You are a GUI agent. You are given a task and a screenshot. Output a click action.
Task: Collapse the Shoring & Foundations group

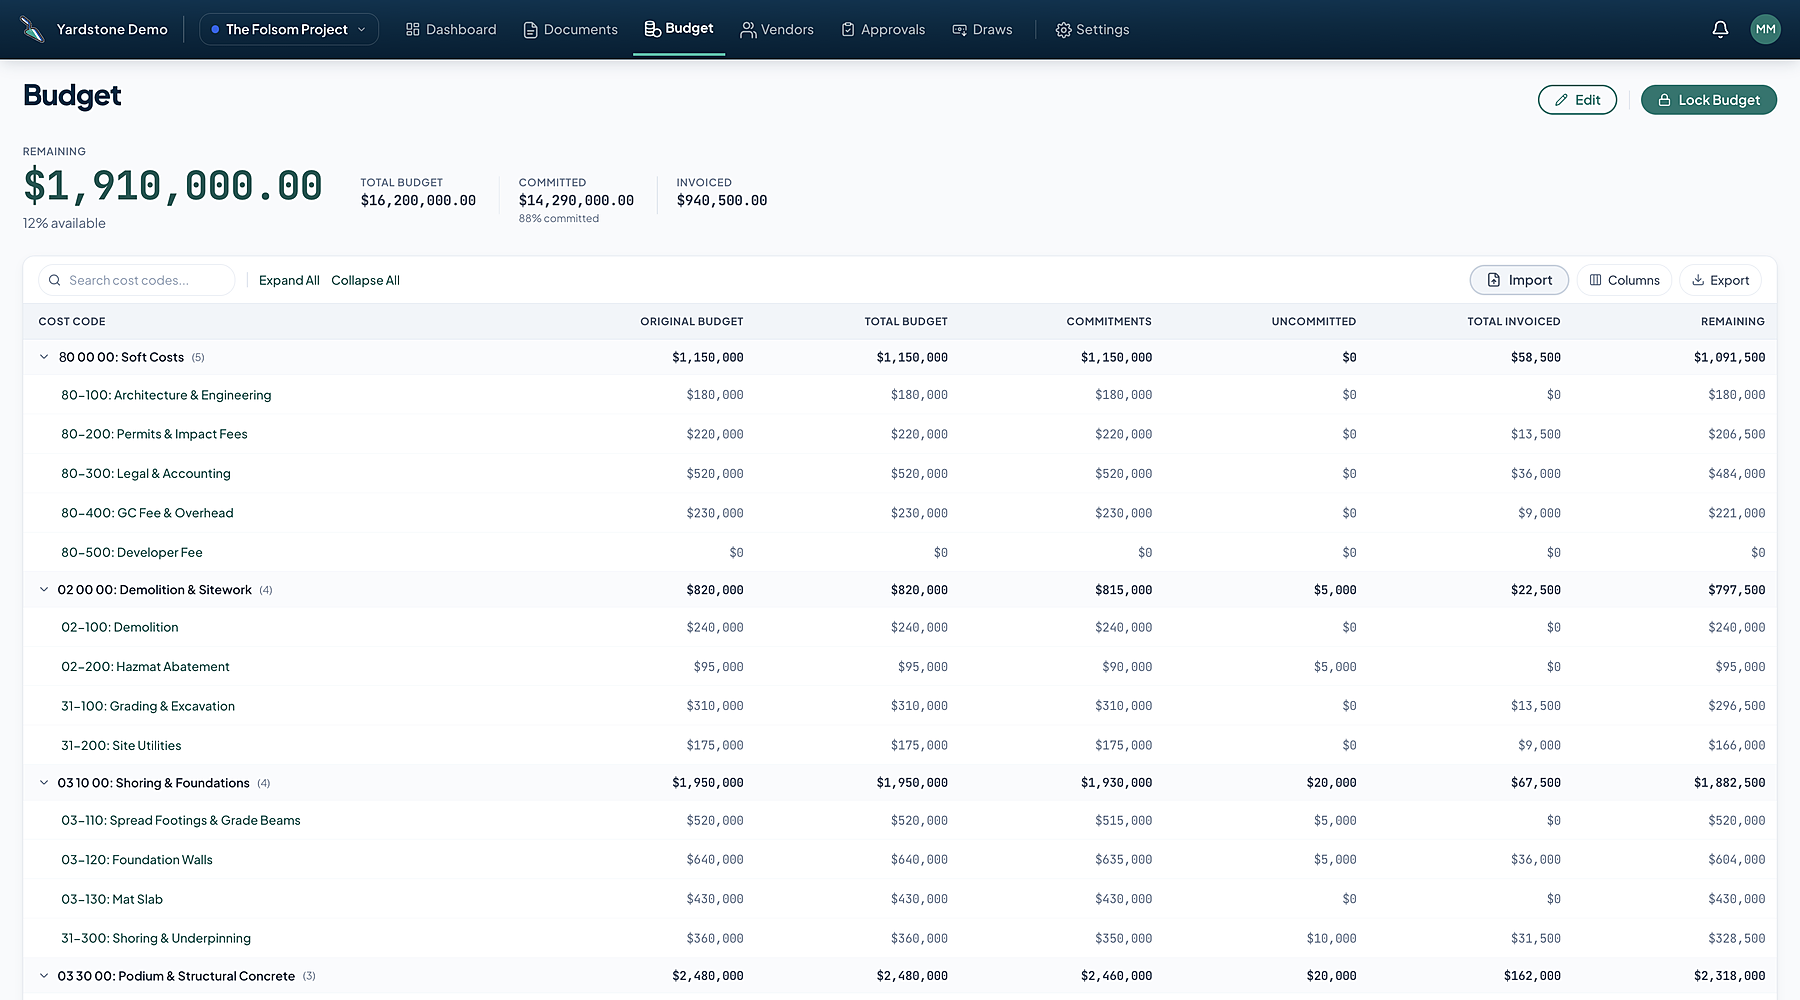click(x=44, y=783)
